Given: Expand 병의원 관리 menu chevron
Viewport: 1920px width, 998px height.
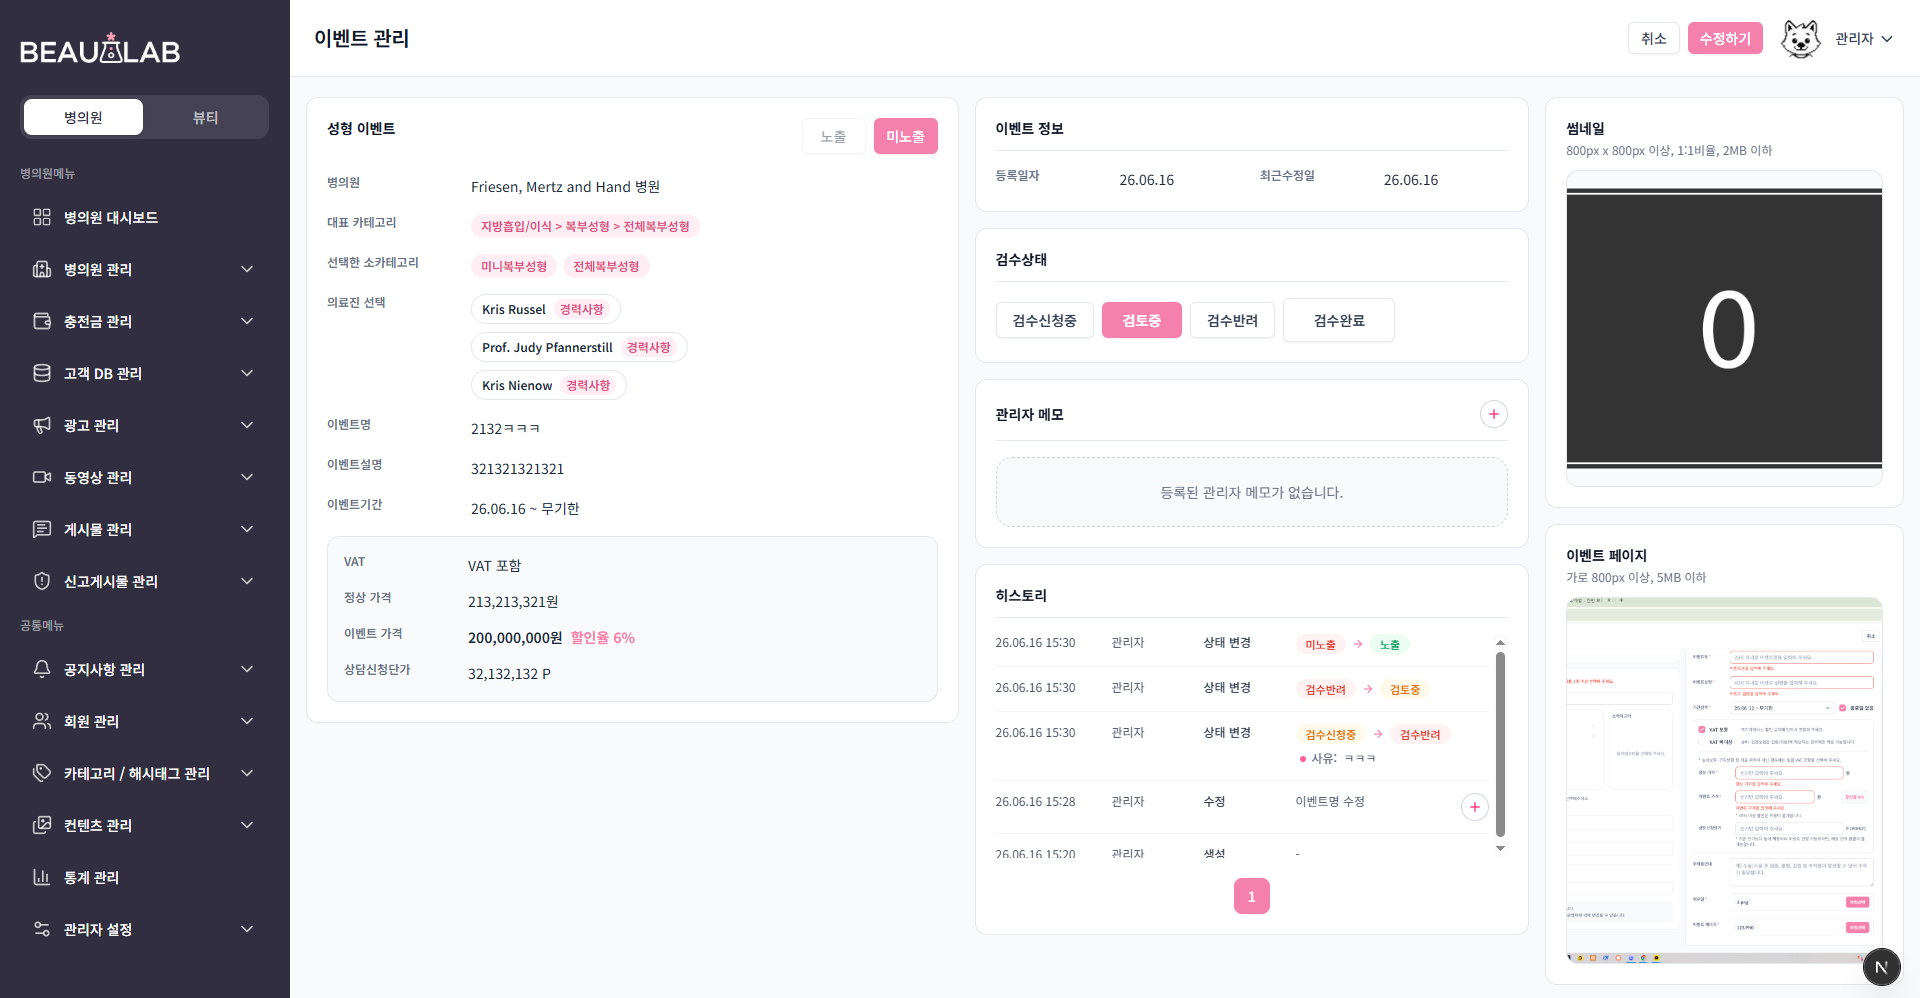Looking at the screenshot, I should [247, 269].
